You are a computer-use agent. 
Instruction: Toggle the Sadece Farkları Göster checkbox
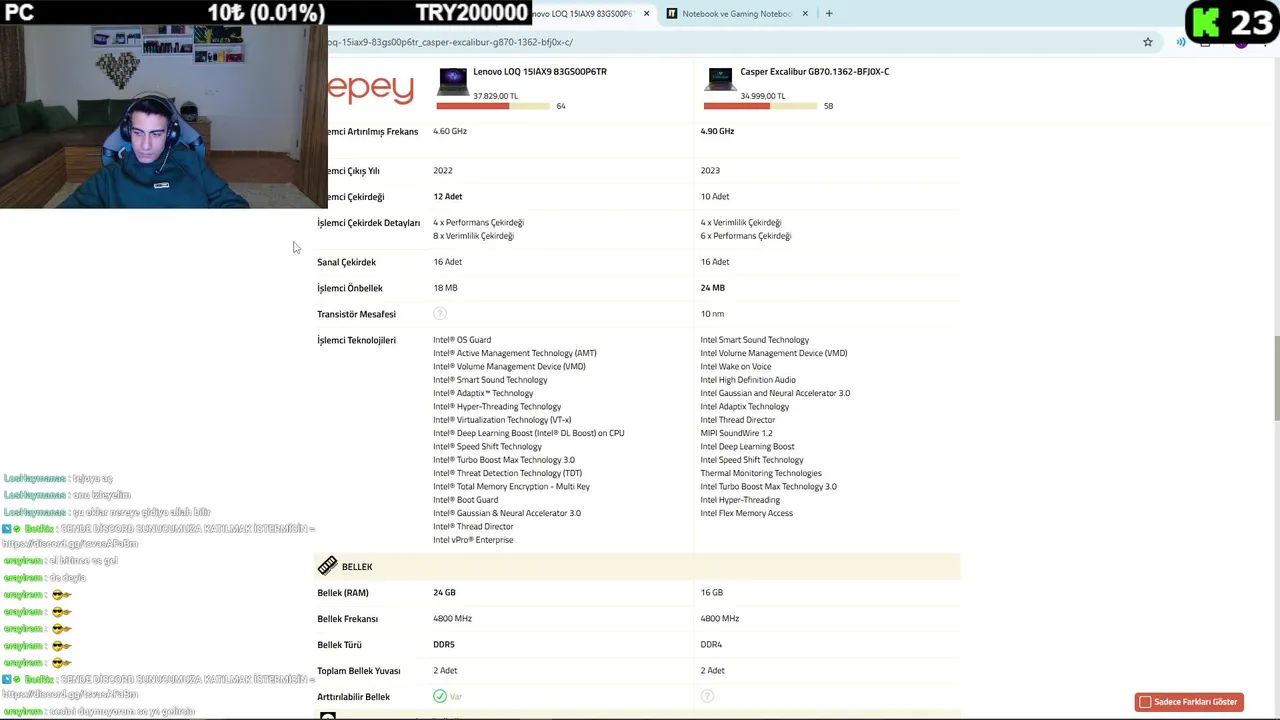tap(1145, 702)
